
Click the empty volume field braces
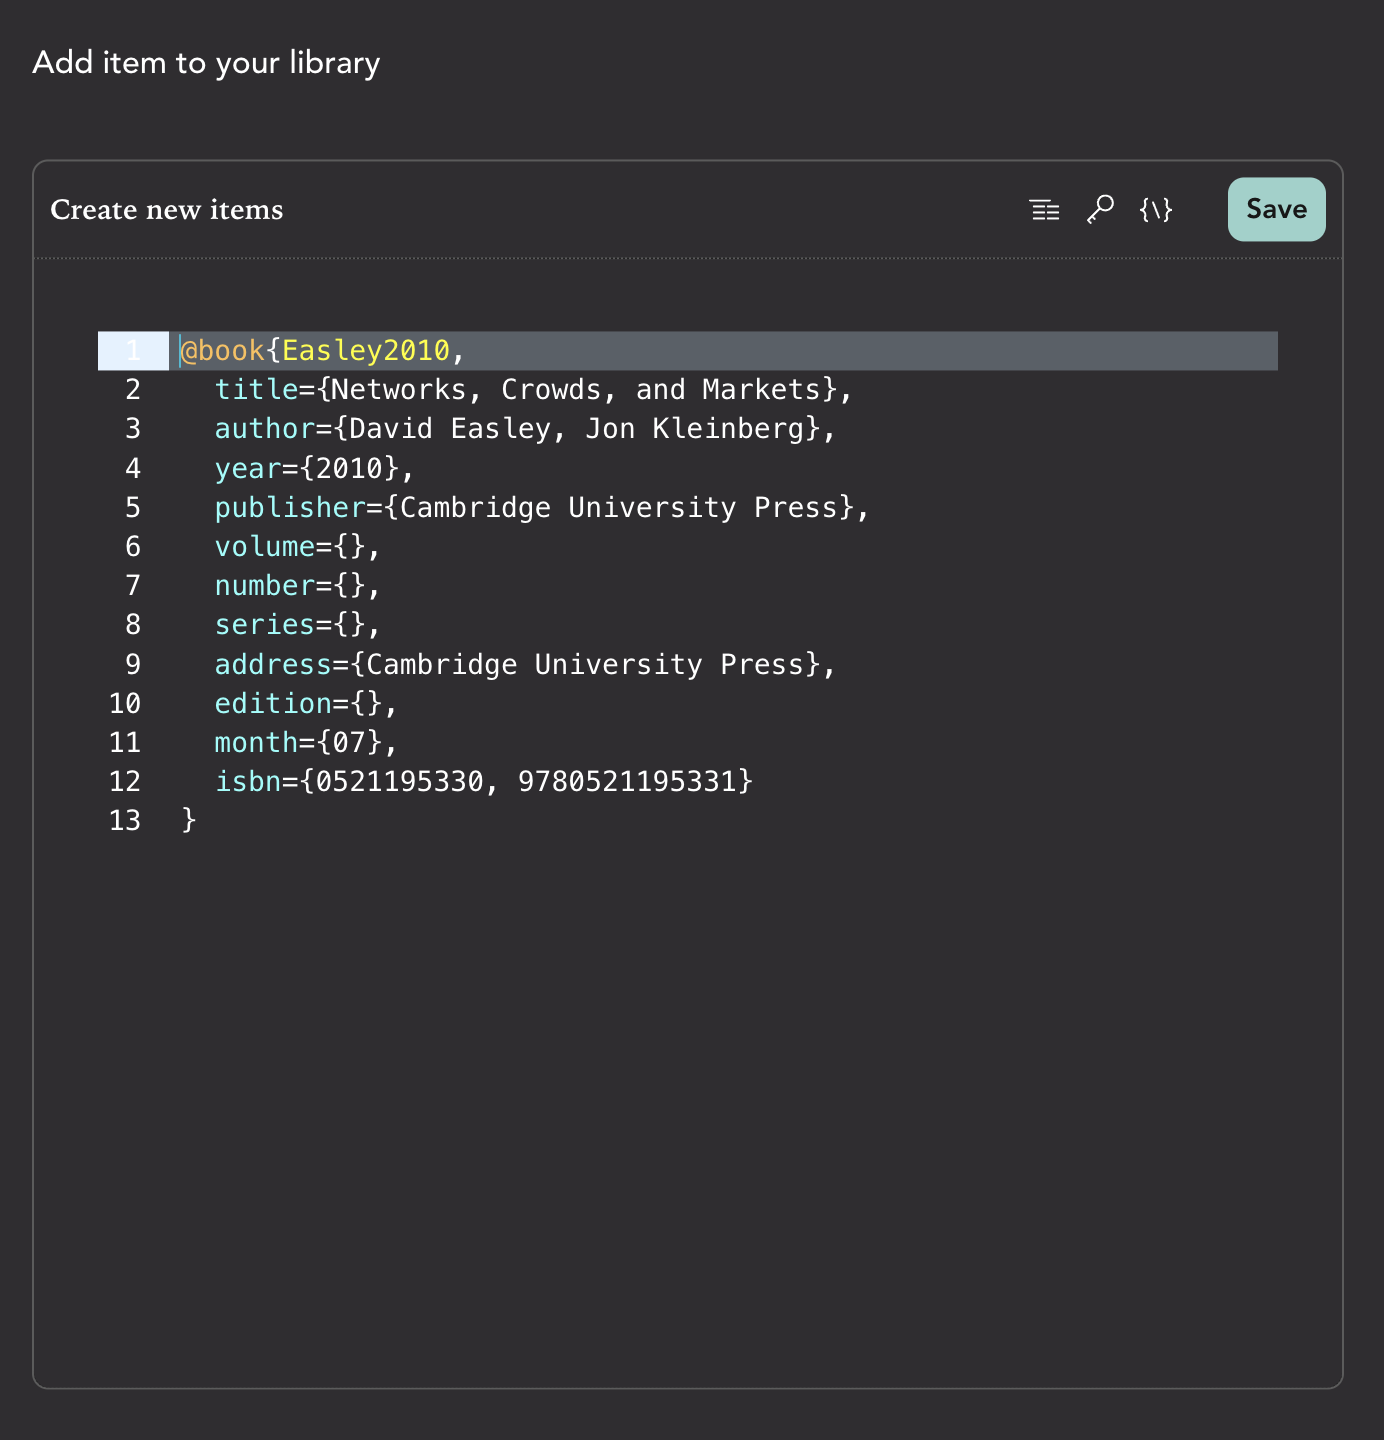352,546
